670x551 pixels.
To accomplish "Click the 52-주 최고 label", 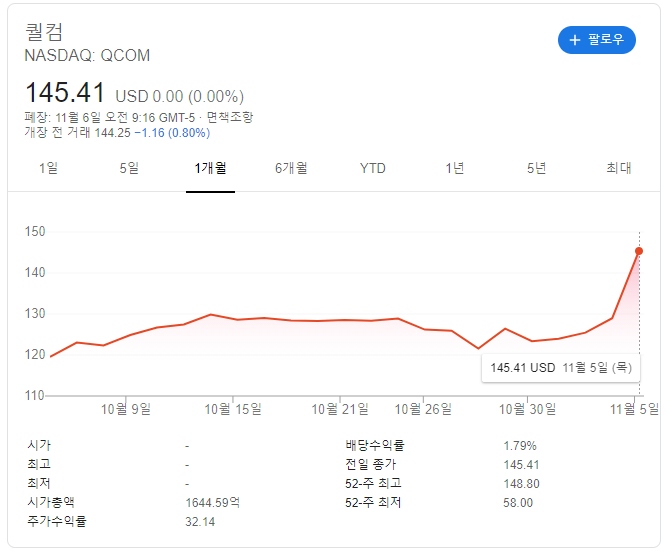I will 373,484.
